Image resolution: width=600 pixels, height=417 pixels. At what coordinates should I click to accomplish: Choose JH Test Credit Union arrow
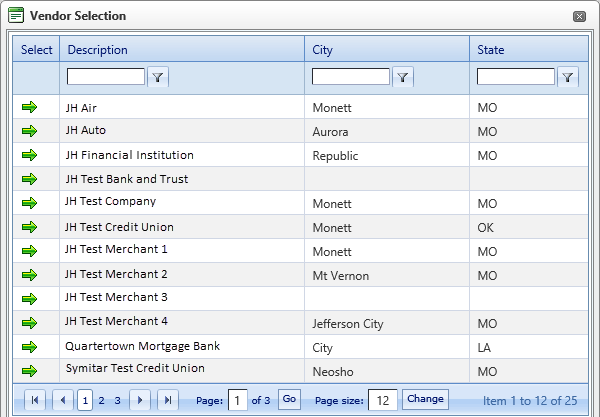click(x=29, y=227)
